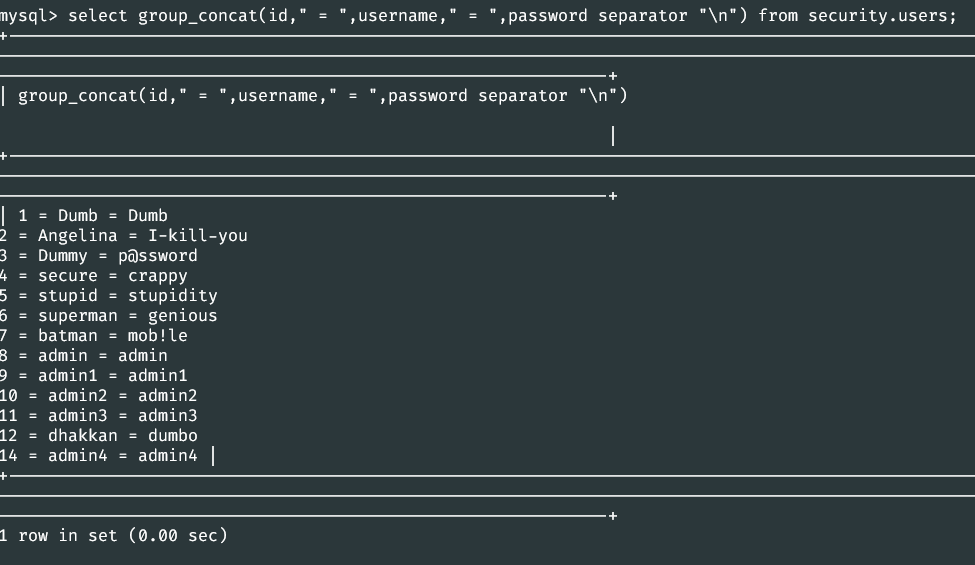Click admin1 password in row 9
This screenshot has height=565, width=975.
coord(158,375)
